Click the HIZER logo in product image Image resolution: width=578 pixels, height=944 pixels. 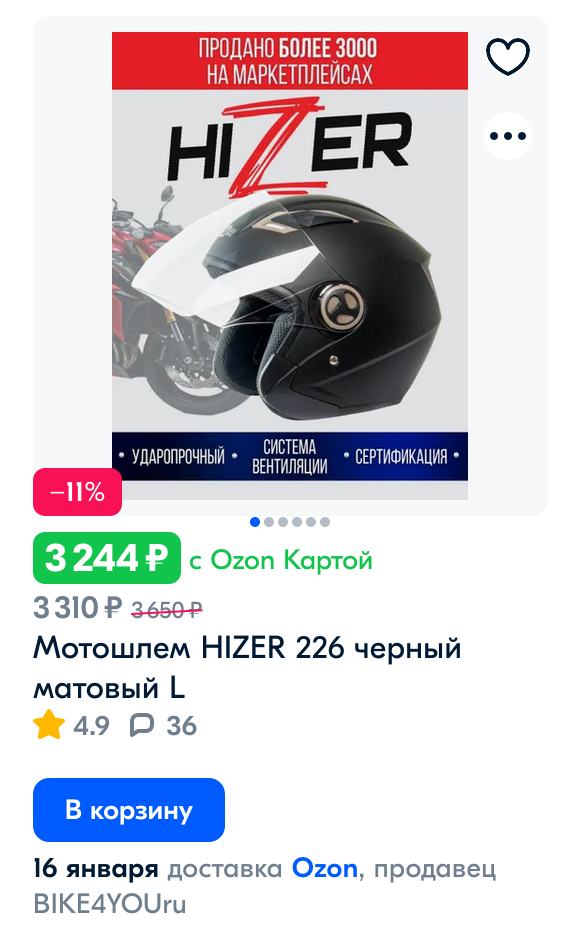click(x=290, y=148)
